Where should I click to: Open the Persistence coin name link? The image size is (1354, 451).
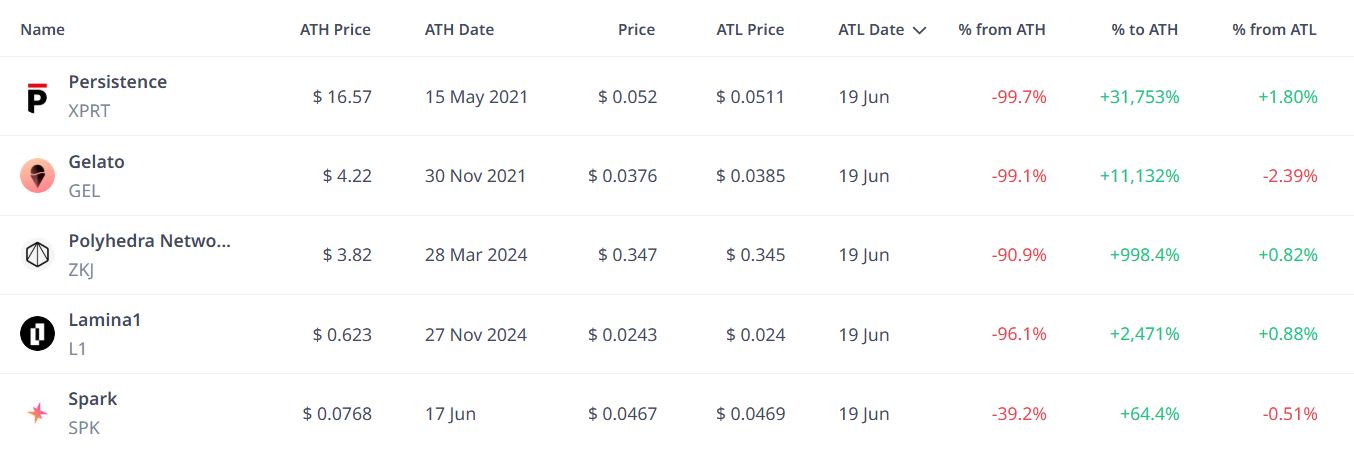pos(117,82)
